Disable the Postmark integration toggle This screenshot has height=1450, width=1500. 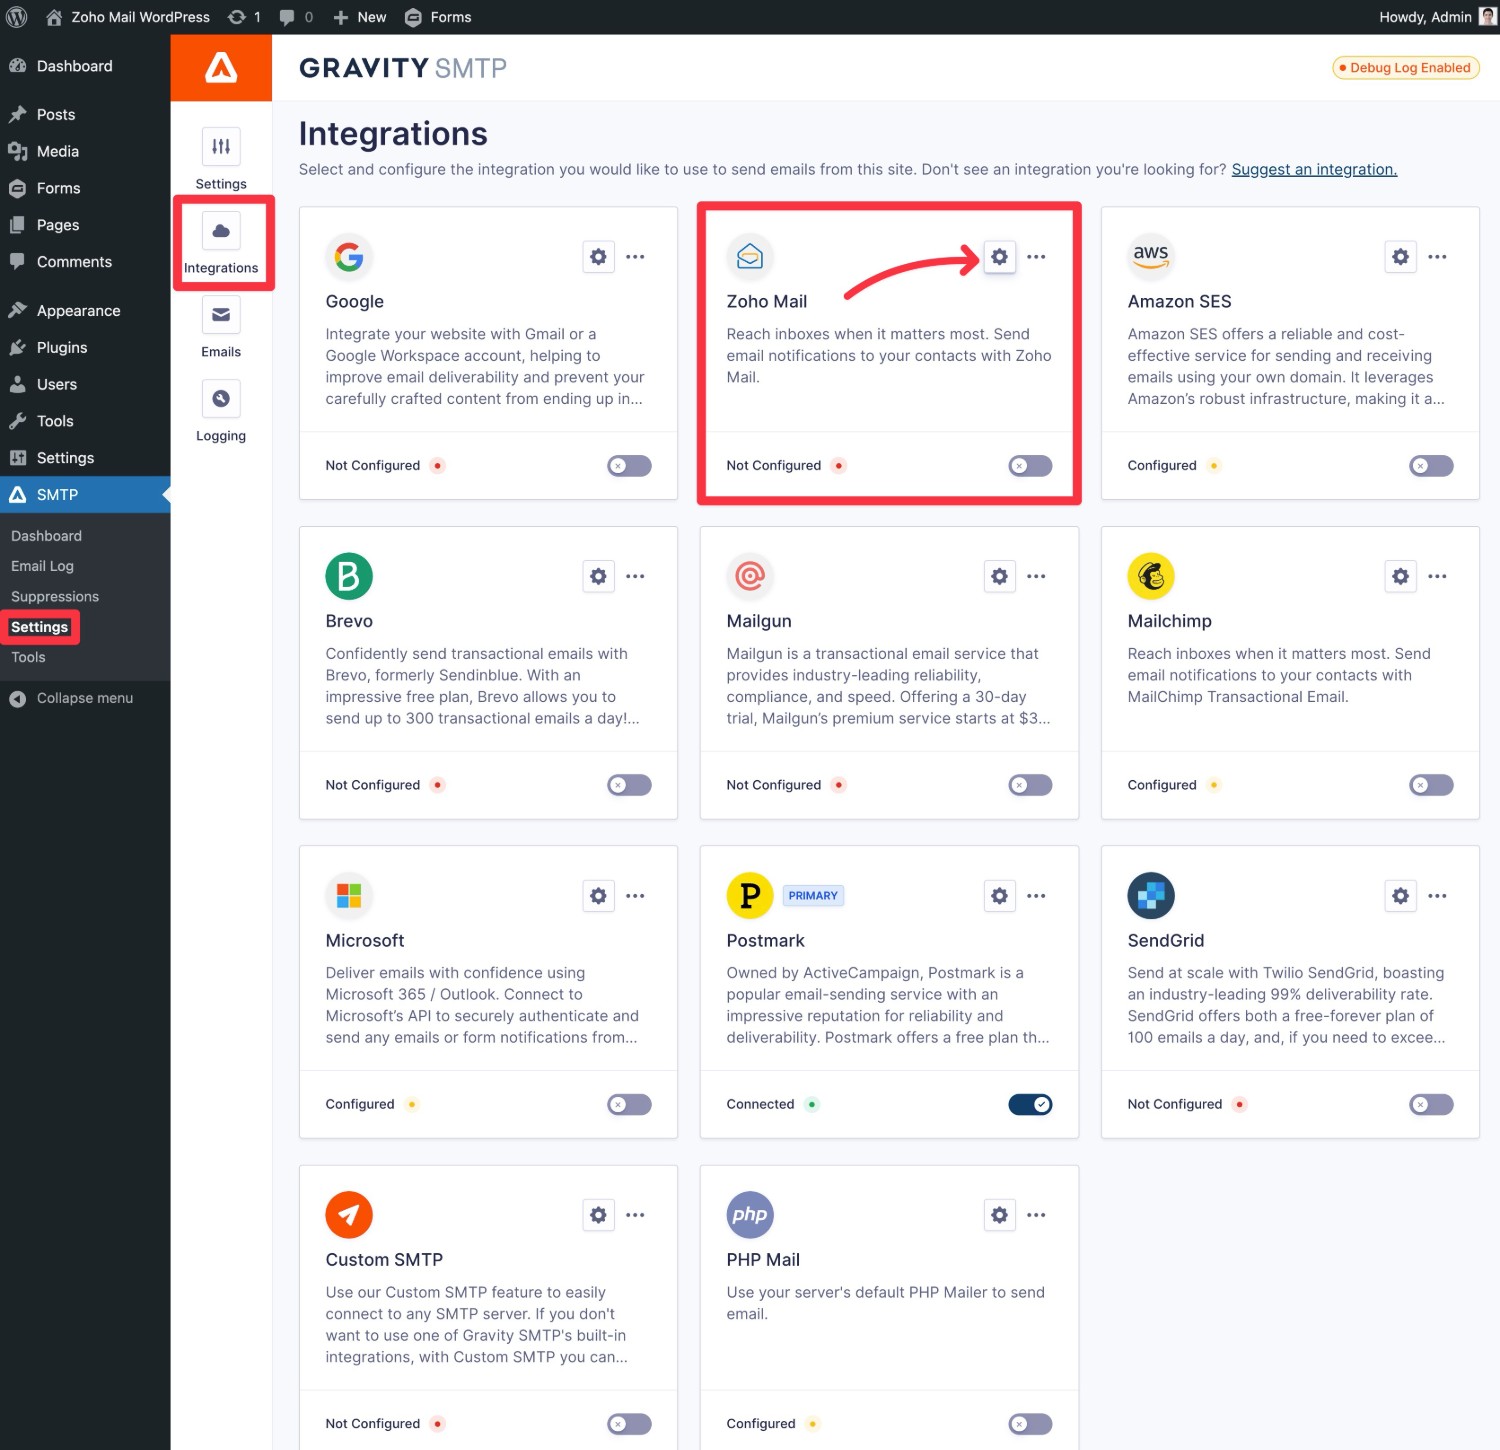click(x=1030, y=1104)
